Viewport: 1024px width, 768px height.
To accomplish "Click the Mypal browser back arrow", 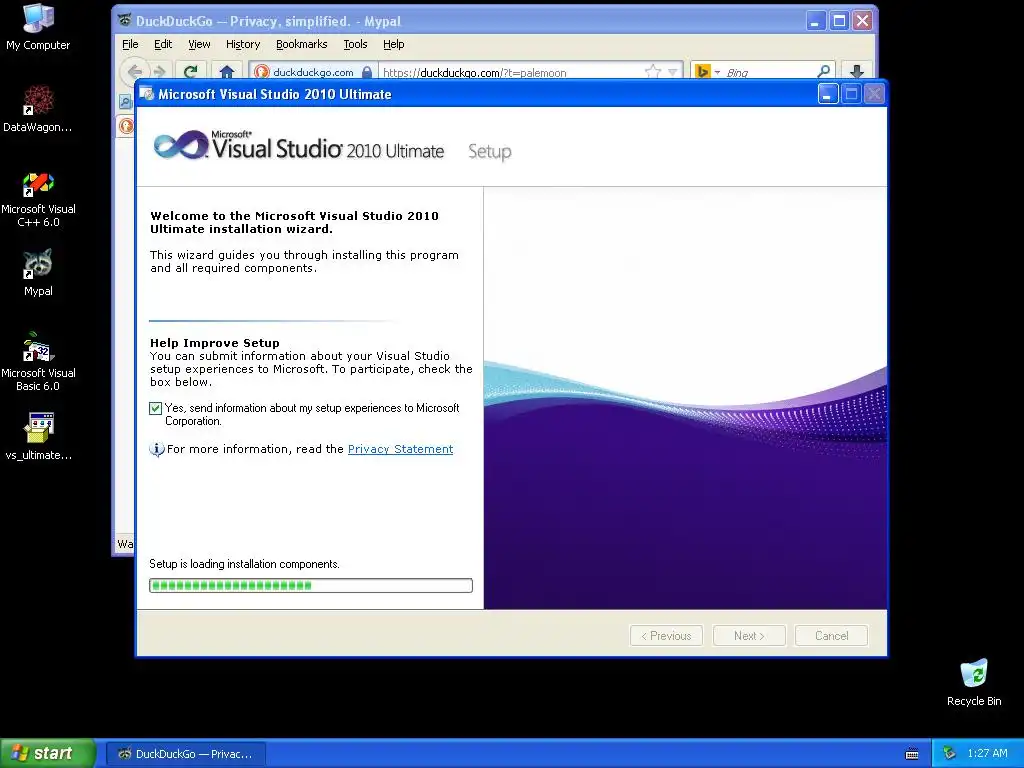I will coord(135,72).
